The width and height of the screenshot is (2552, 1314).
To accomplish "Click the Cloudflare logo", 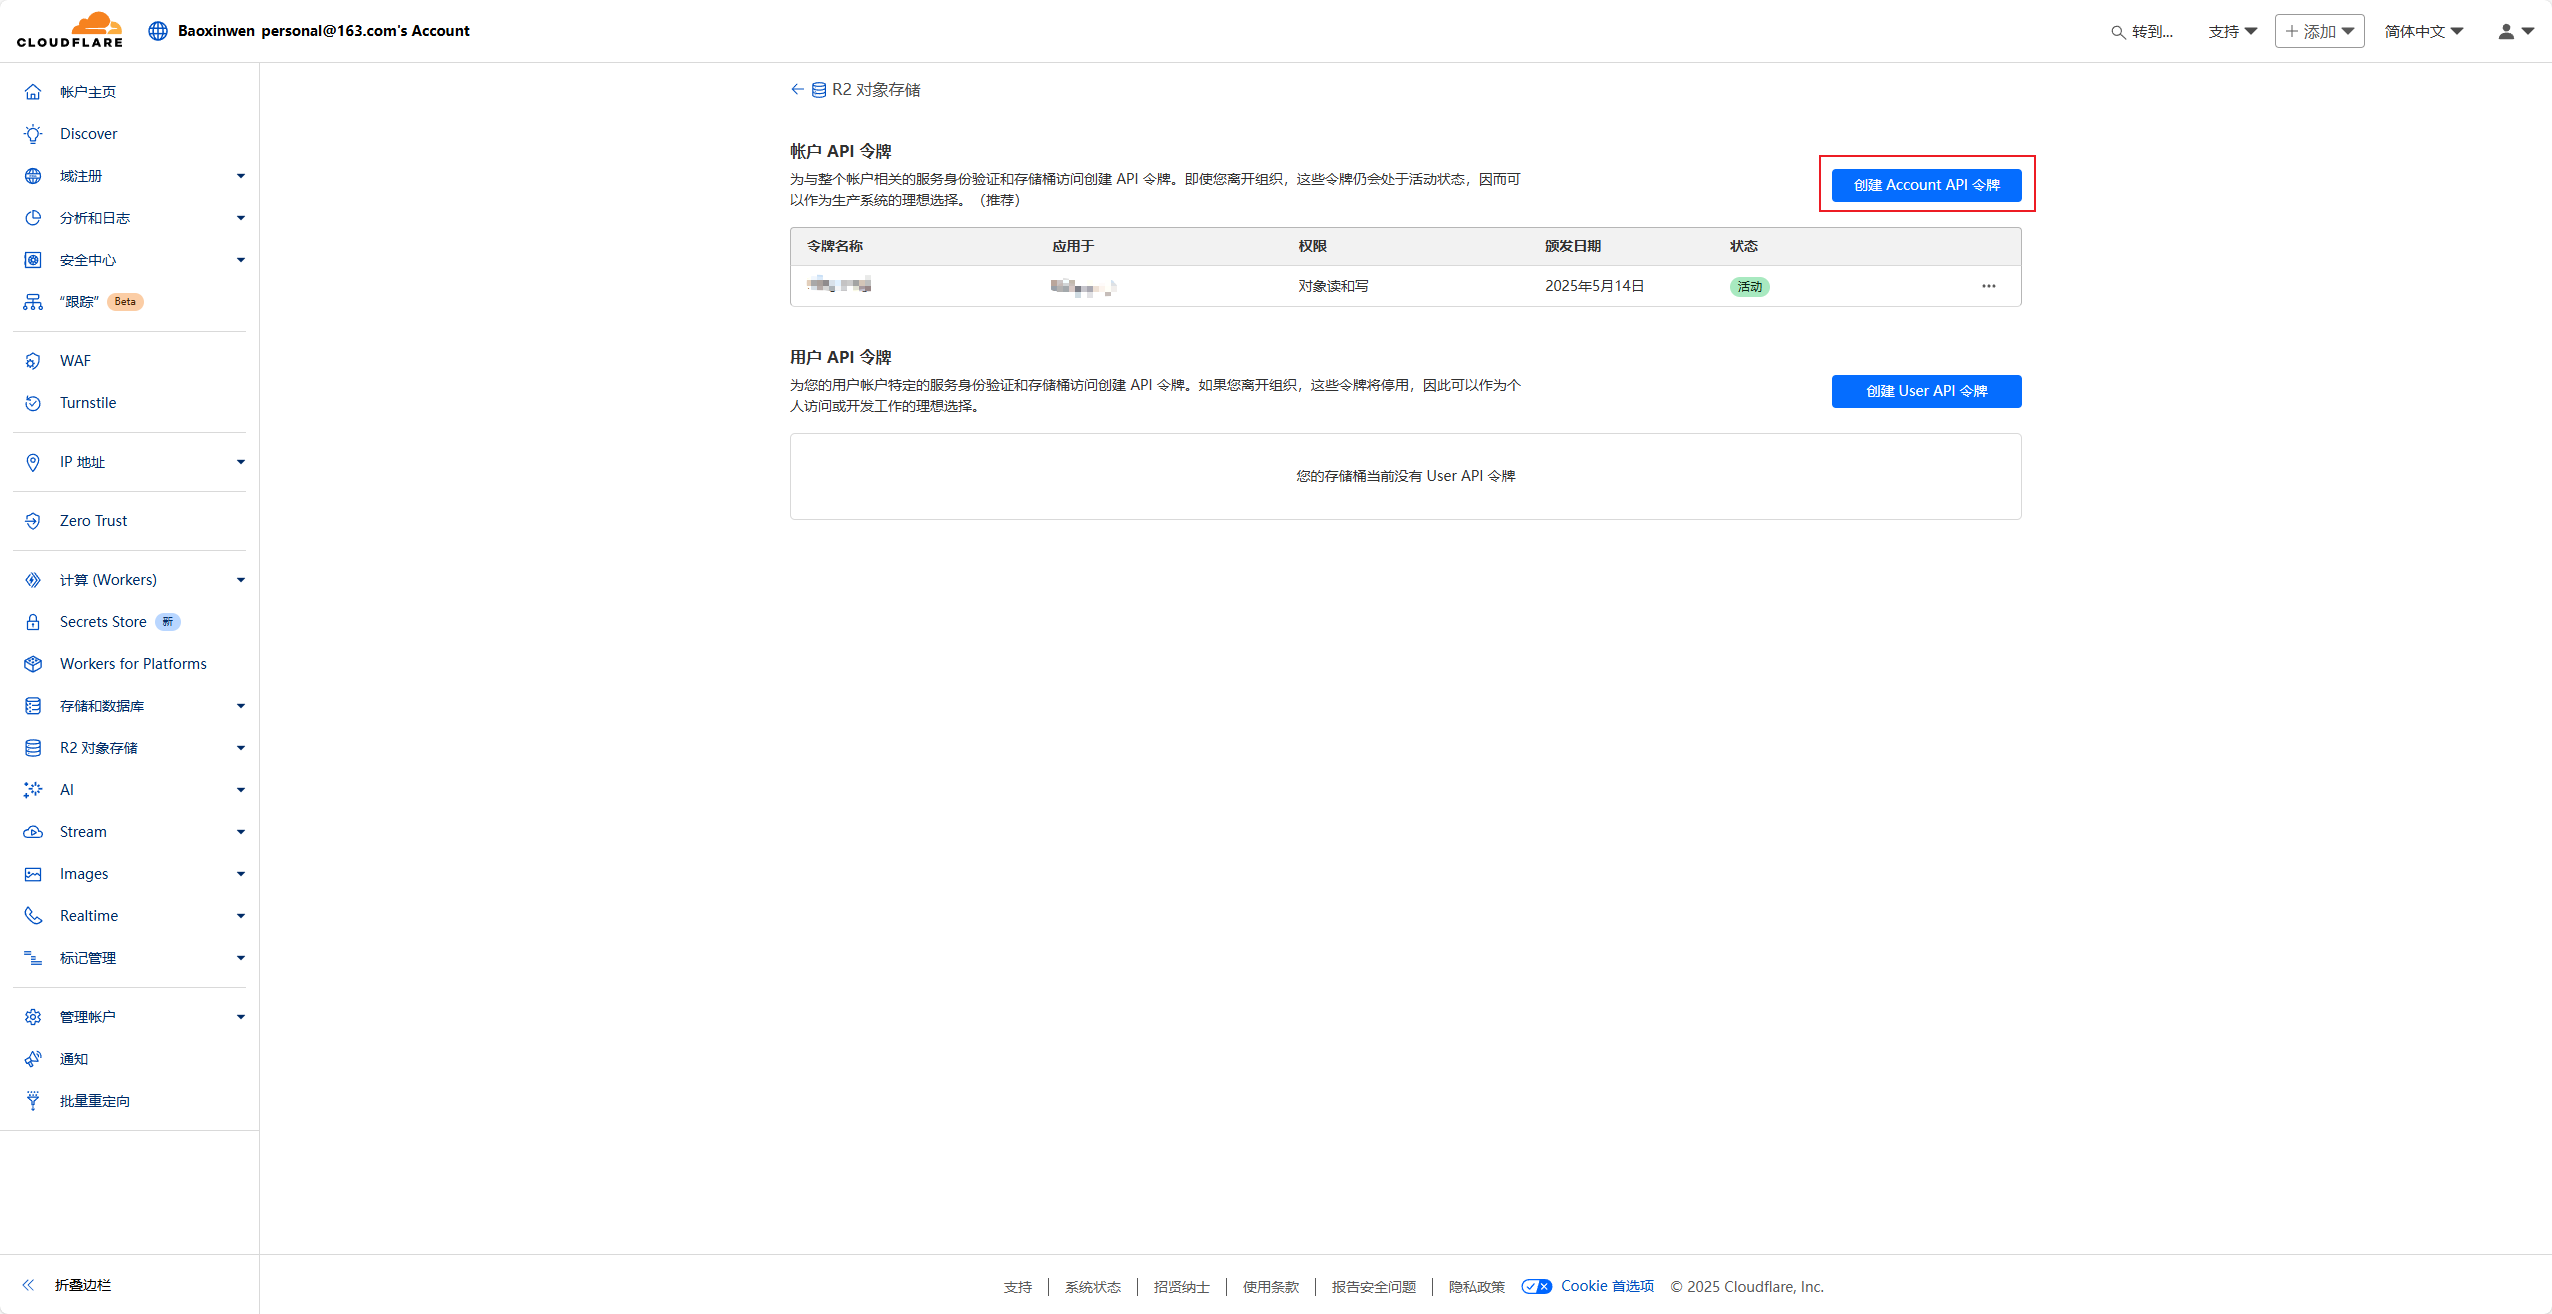I will 70,30.
